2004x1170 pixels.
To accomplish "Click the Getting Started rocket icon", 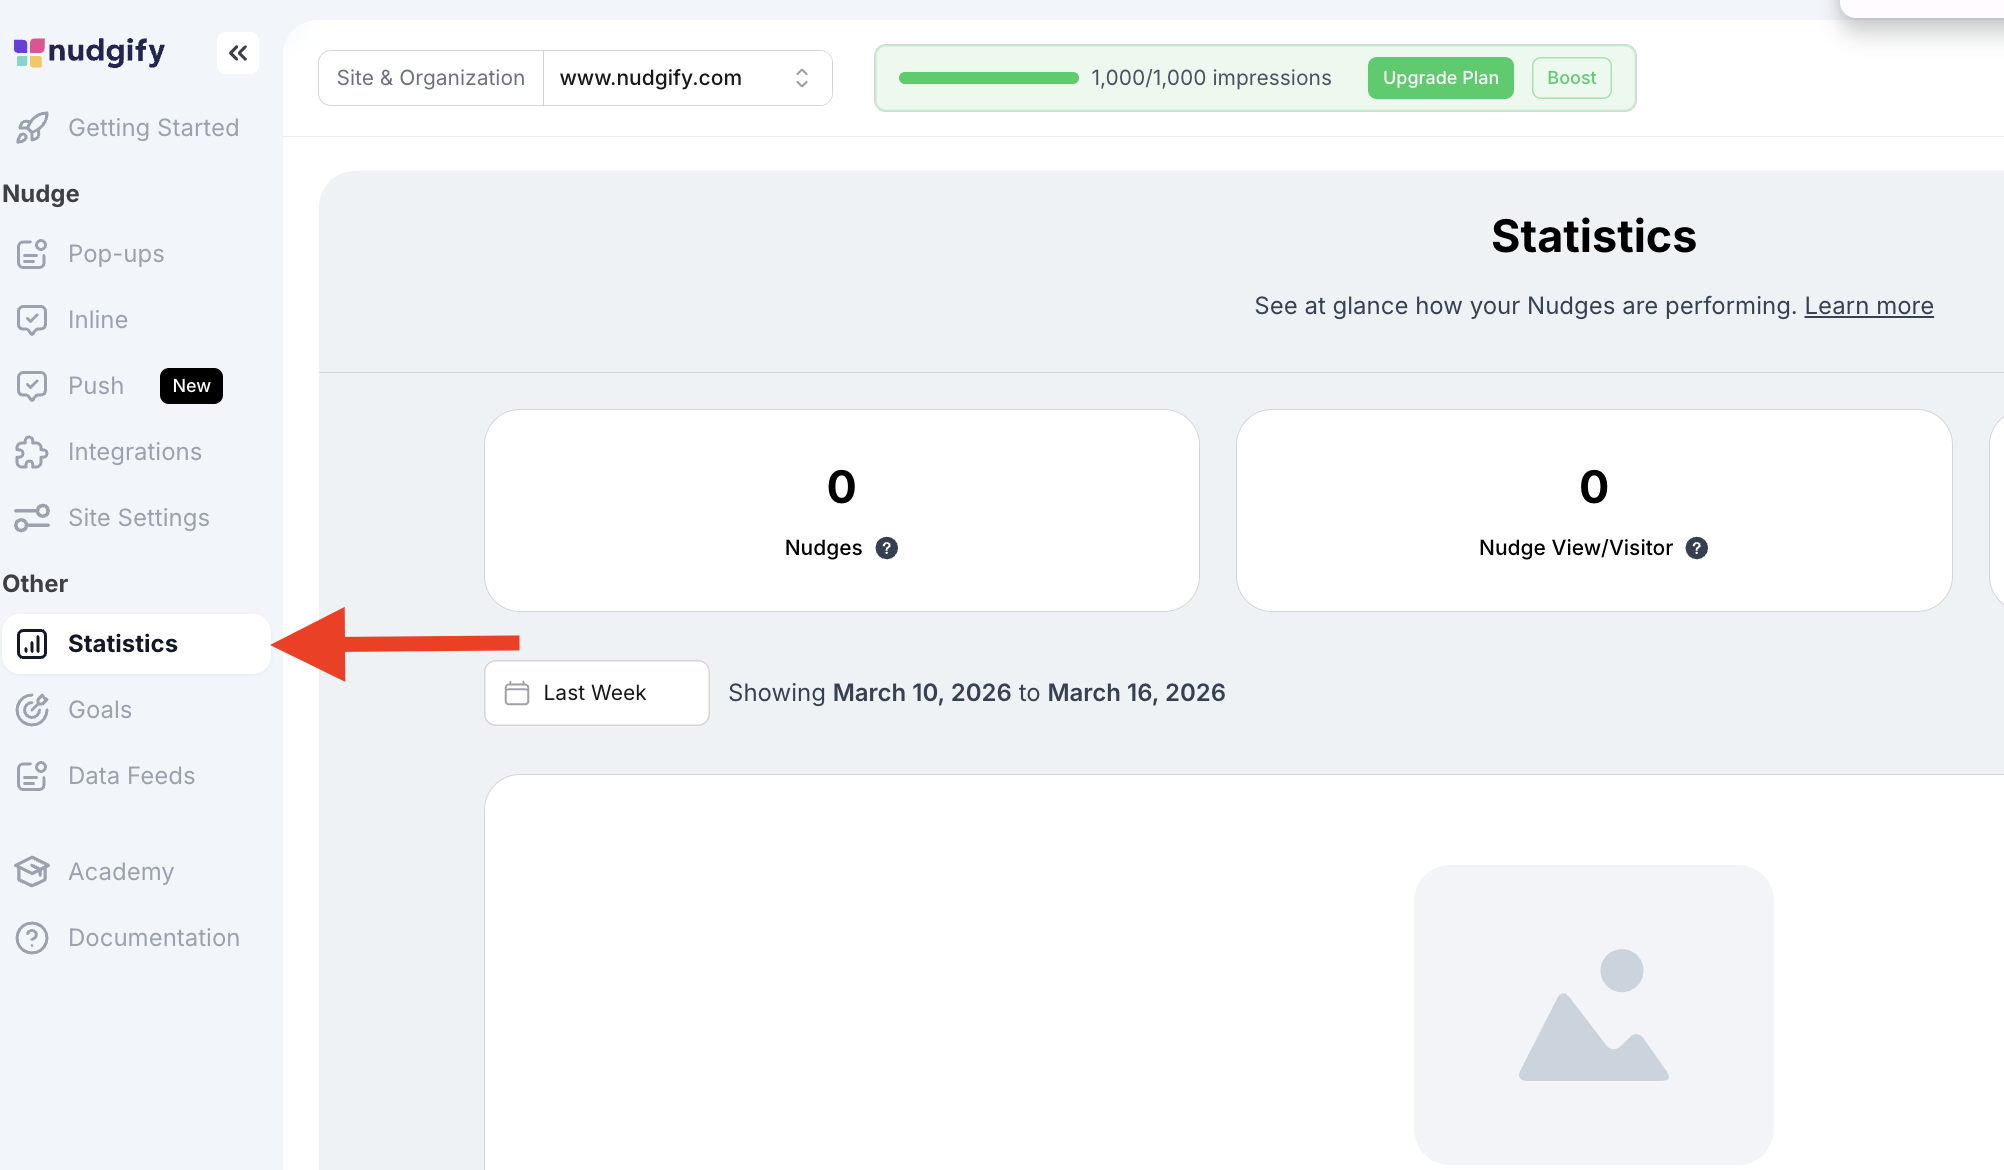I will coord(32,128).
